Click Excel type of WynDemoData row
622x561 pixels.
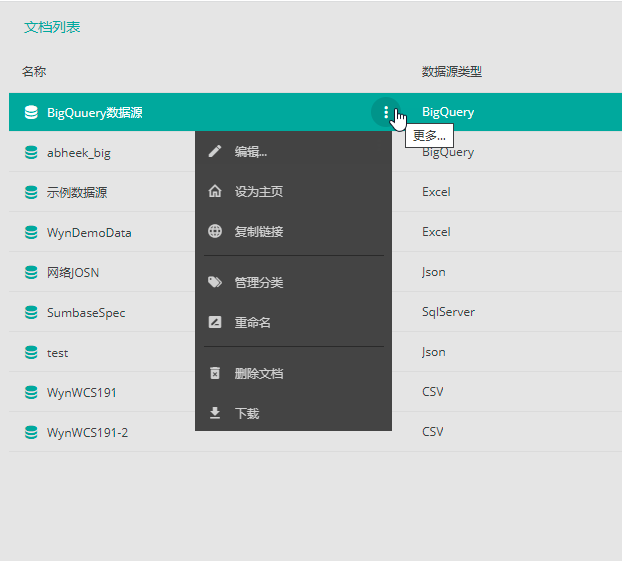pyautogui.click(x=436, y=232)
